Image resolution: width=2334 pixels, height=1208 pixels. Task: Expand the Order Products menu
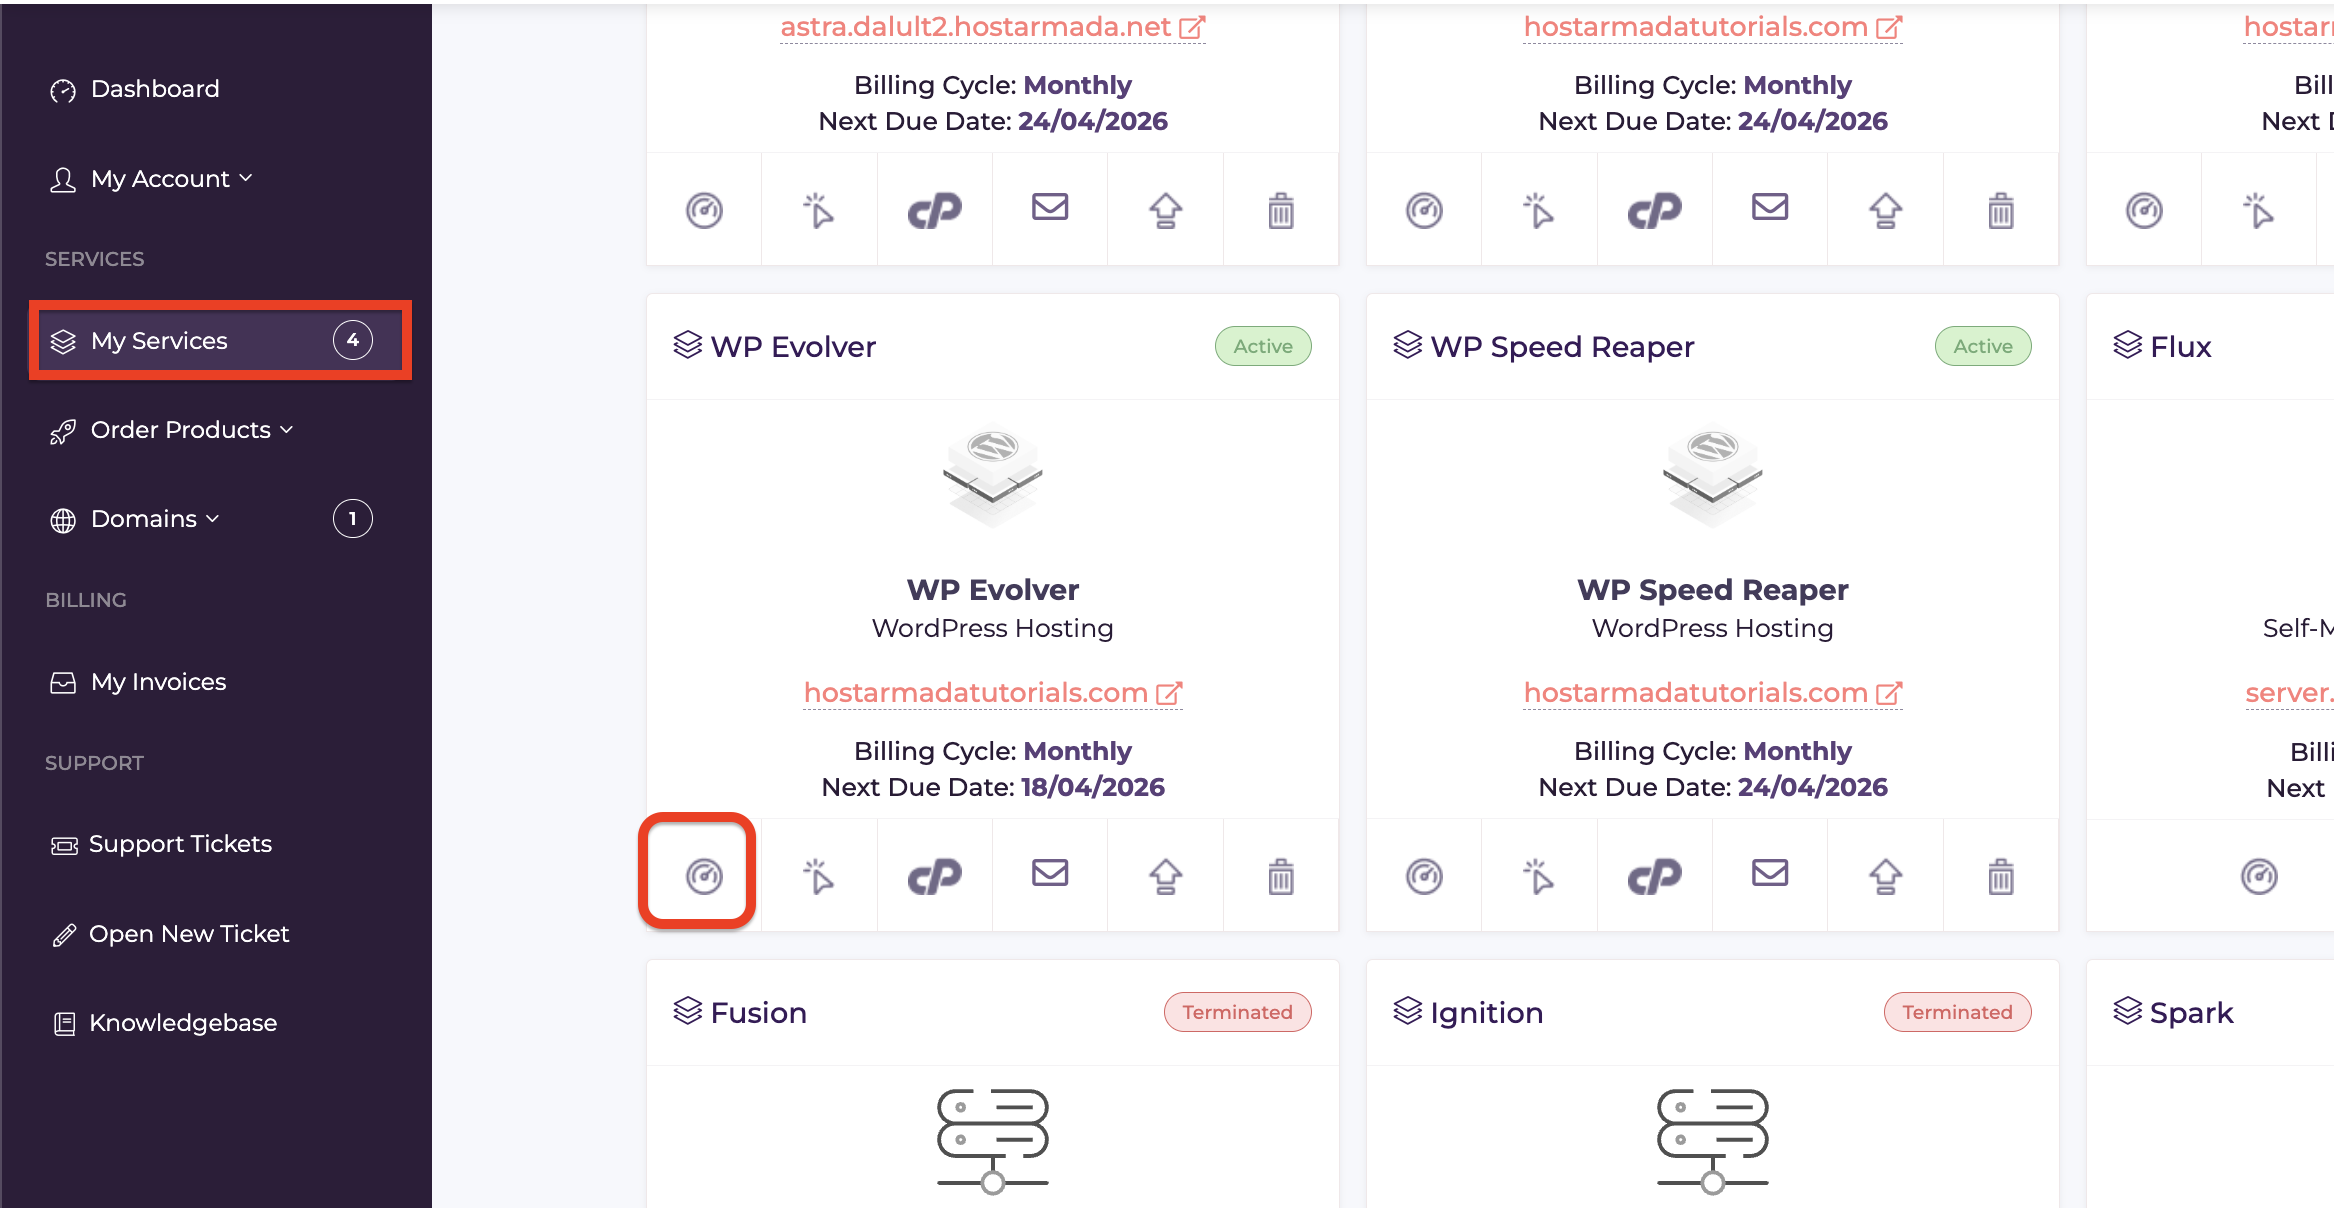[x=190, y=430]
